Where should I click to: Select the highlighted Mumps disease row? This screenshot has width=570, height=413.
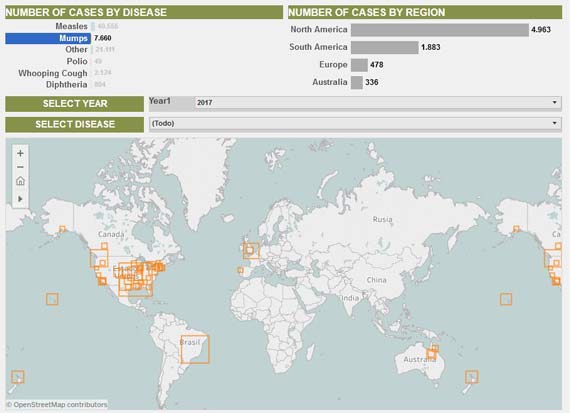tap(48, 38)
